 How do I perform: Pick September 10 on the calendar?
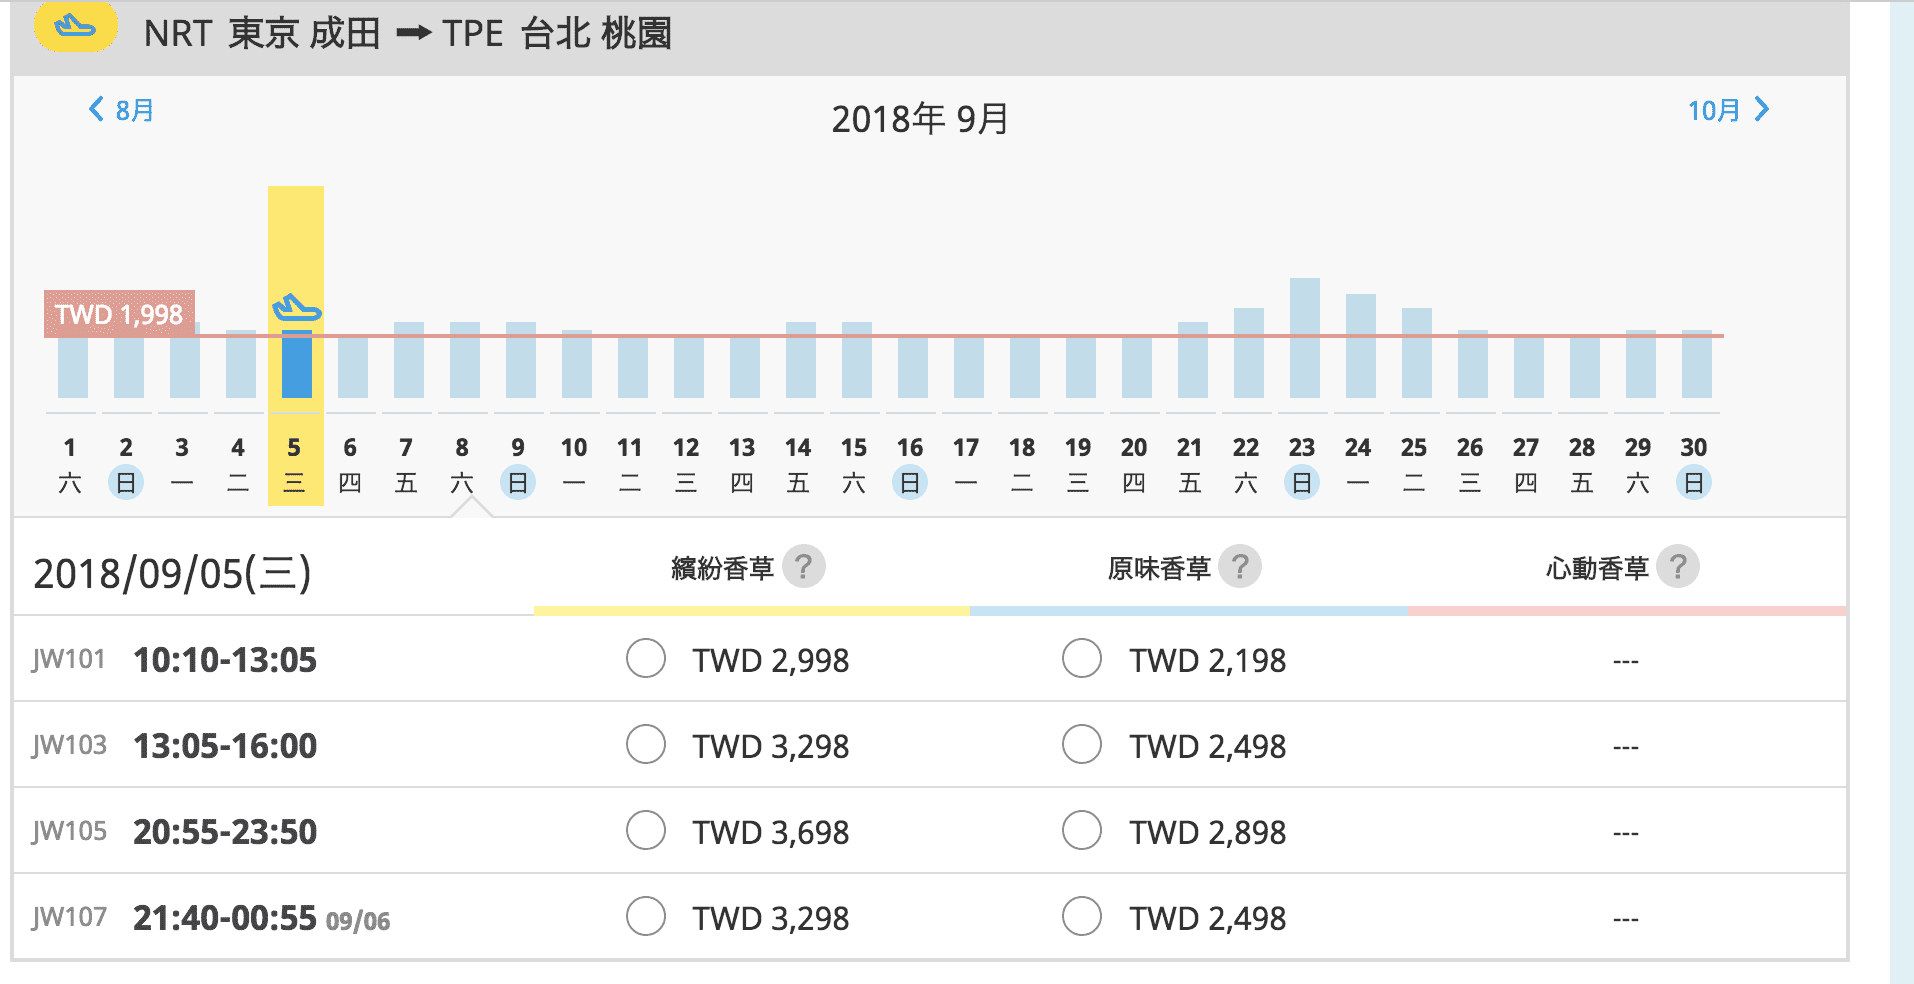tap(574, 465)
